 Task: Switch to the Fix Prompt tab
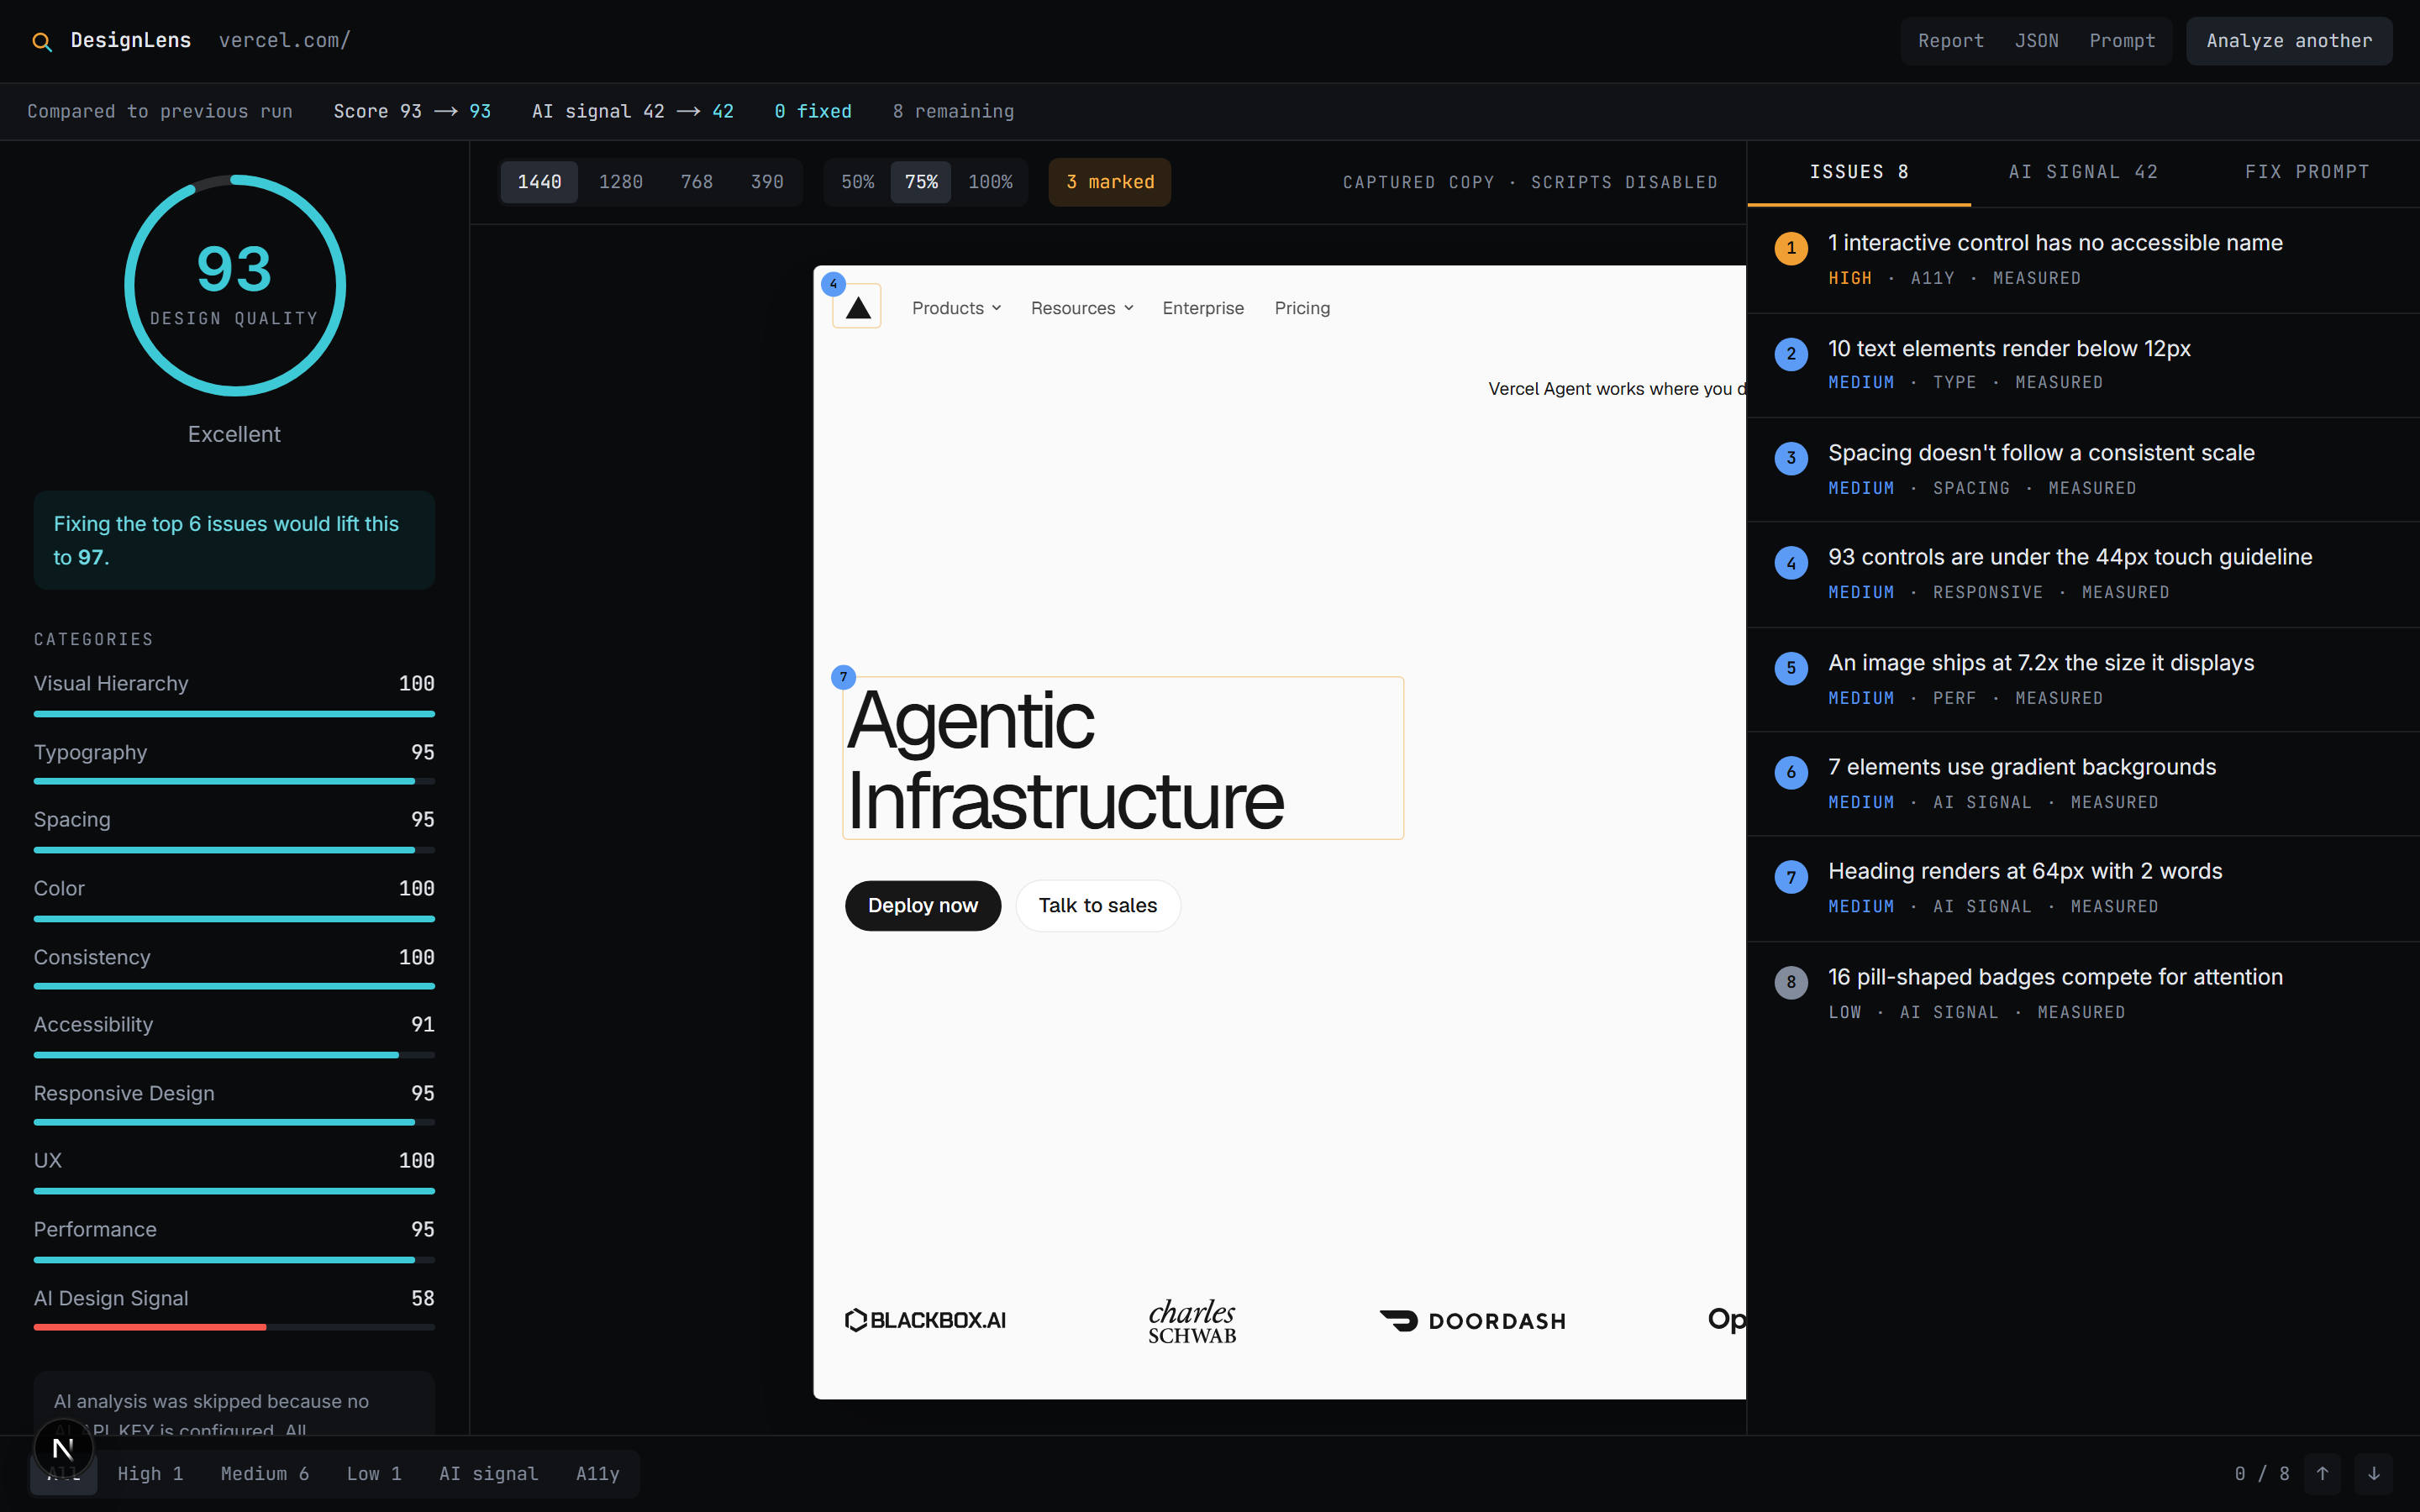click(2307, 172)
